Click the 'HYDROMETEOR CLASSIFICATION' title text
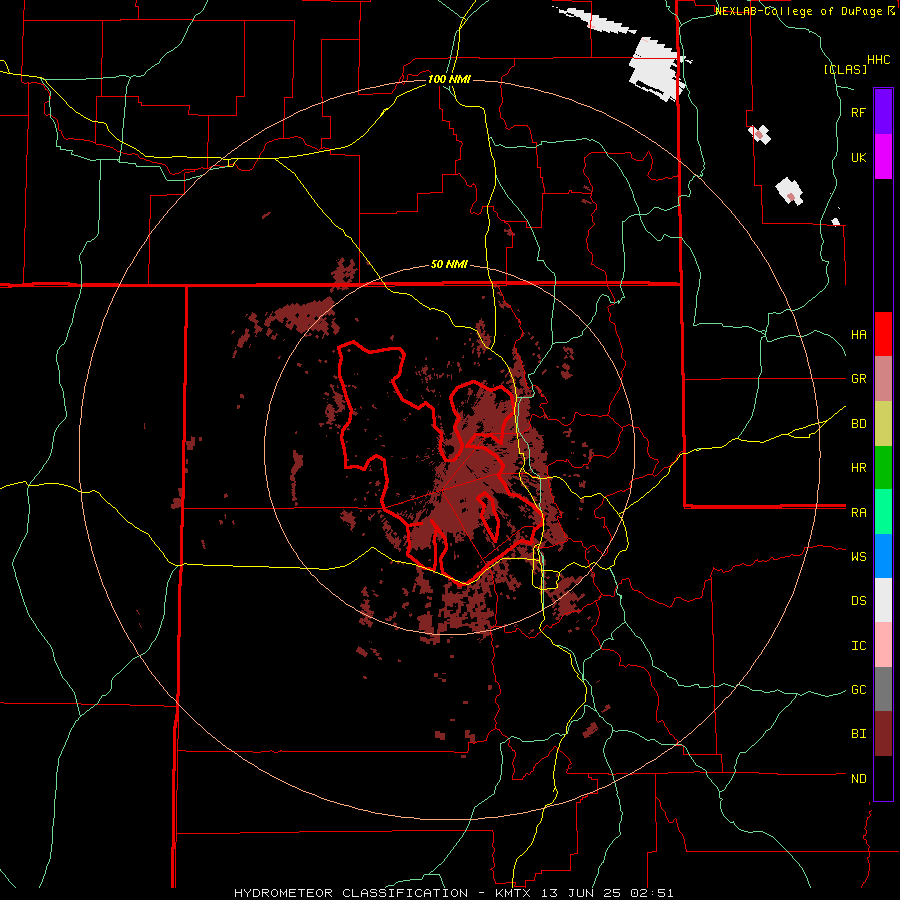This screenshot has height=900, width=900. 351,893
